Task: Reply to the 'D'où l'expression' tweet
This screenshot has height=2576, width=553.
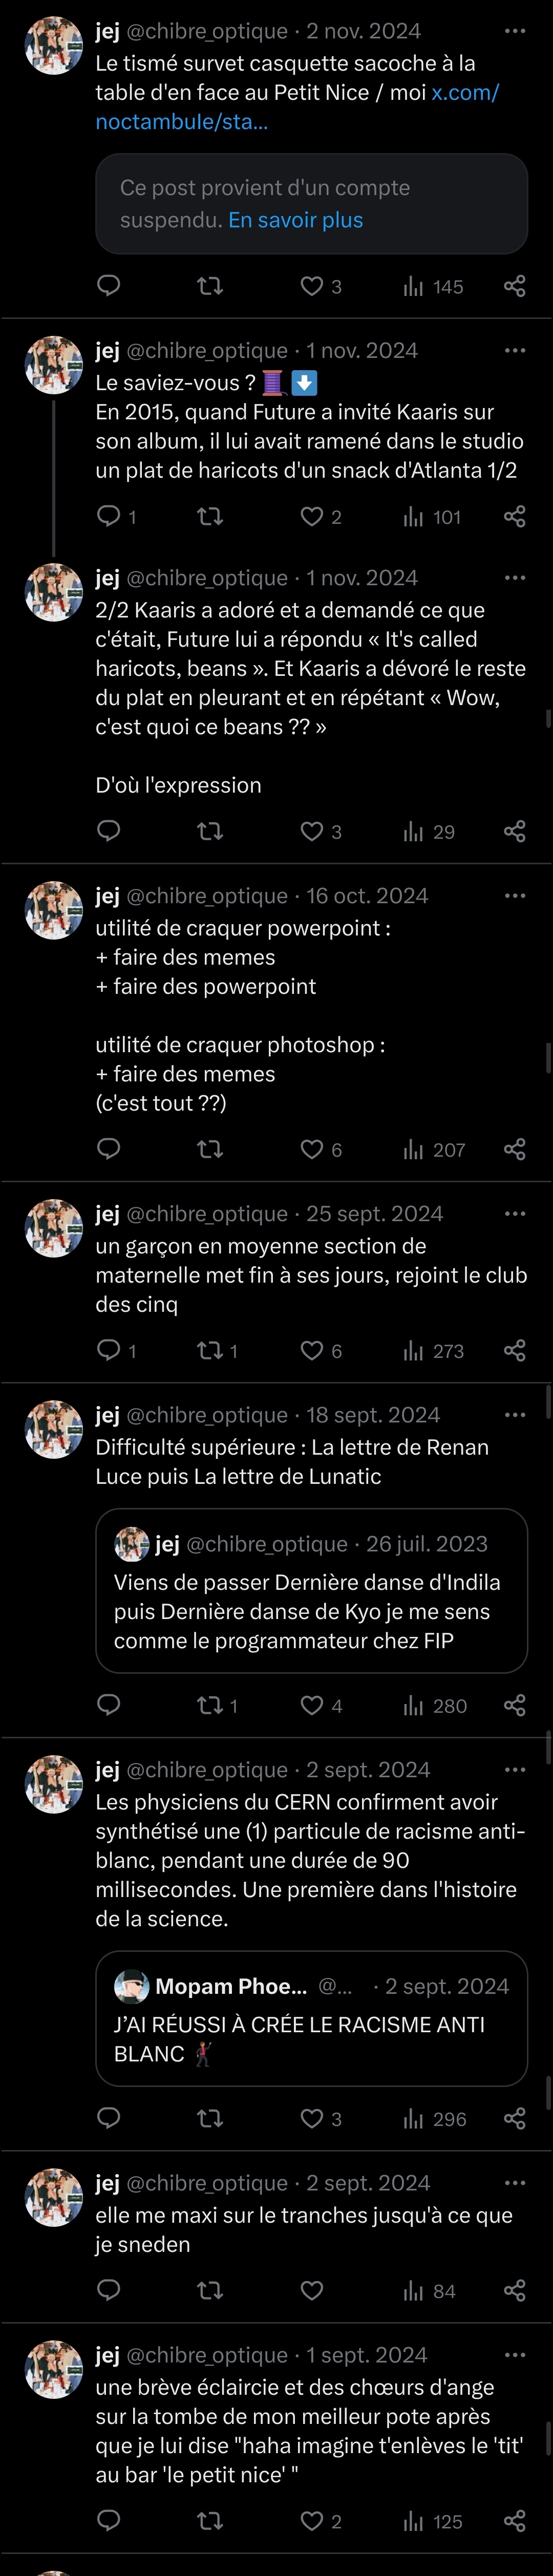Action: (x=108, y=831)
